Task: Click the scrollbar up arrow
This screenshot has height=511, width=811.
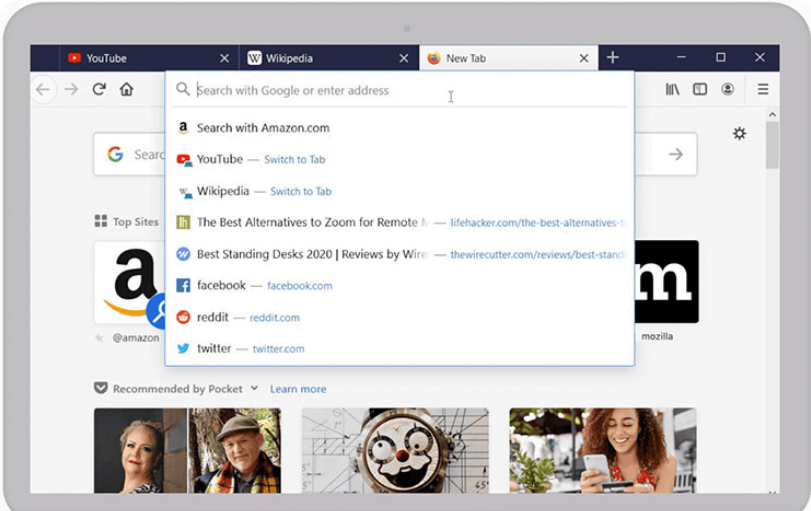Action: (x=772, y=114)
